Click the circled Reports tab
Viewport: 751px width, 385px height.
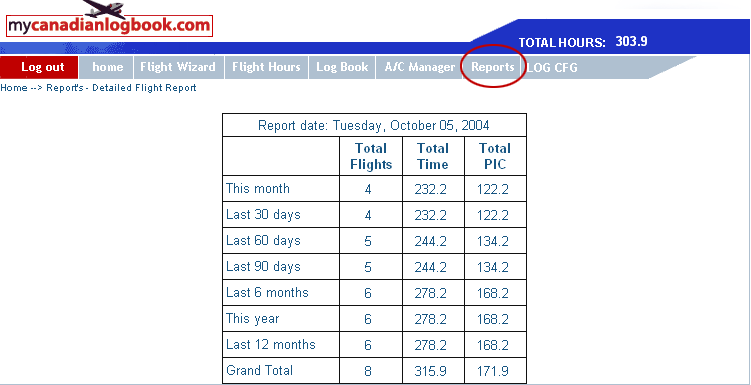492,67
